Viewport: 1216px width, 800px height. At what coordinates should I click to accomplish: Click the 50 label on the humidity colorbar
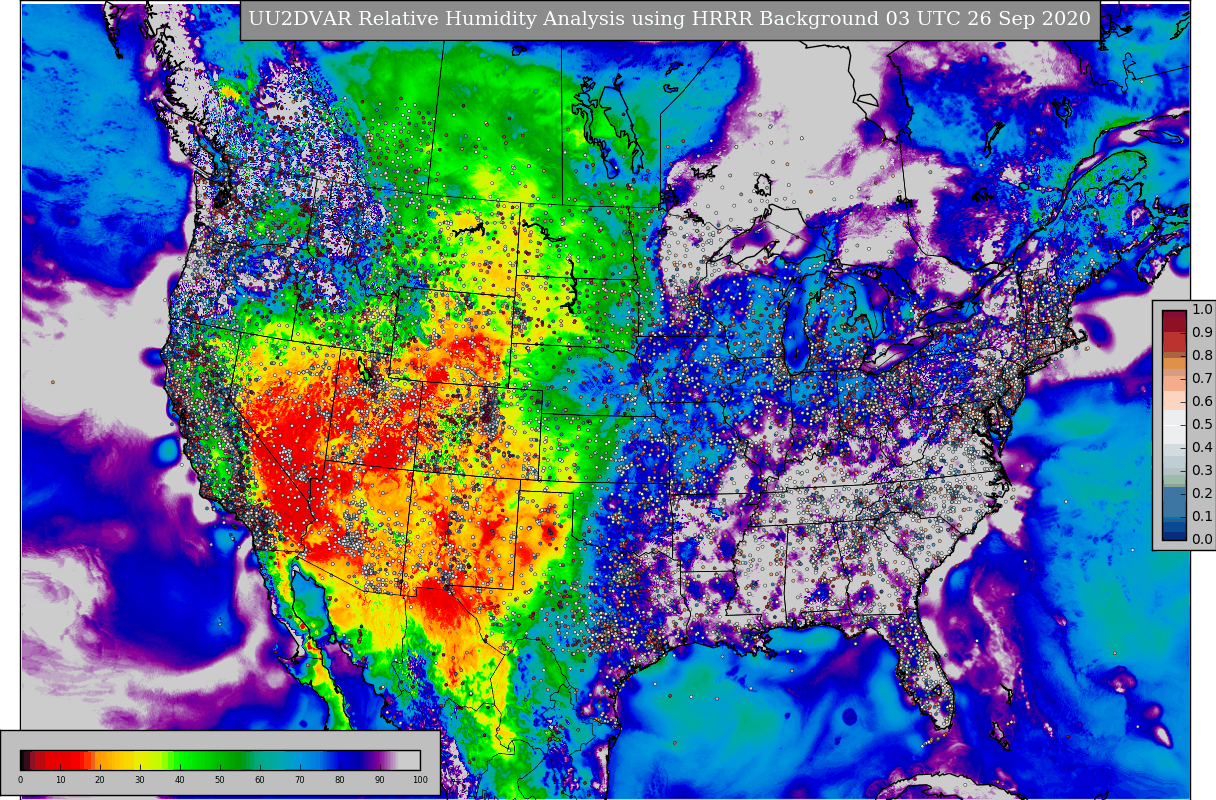click(220, 780)
